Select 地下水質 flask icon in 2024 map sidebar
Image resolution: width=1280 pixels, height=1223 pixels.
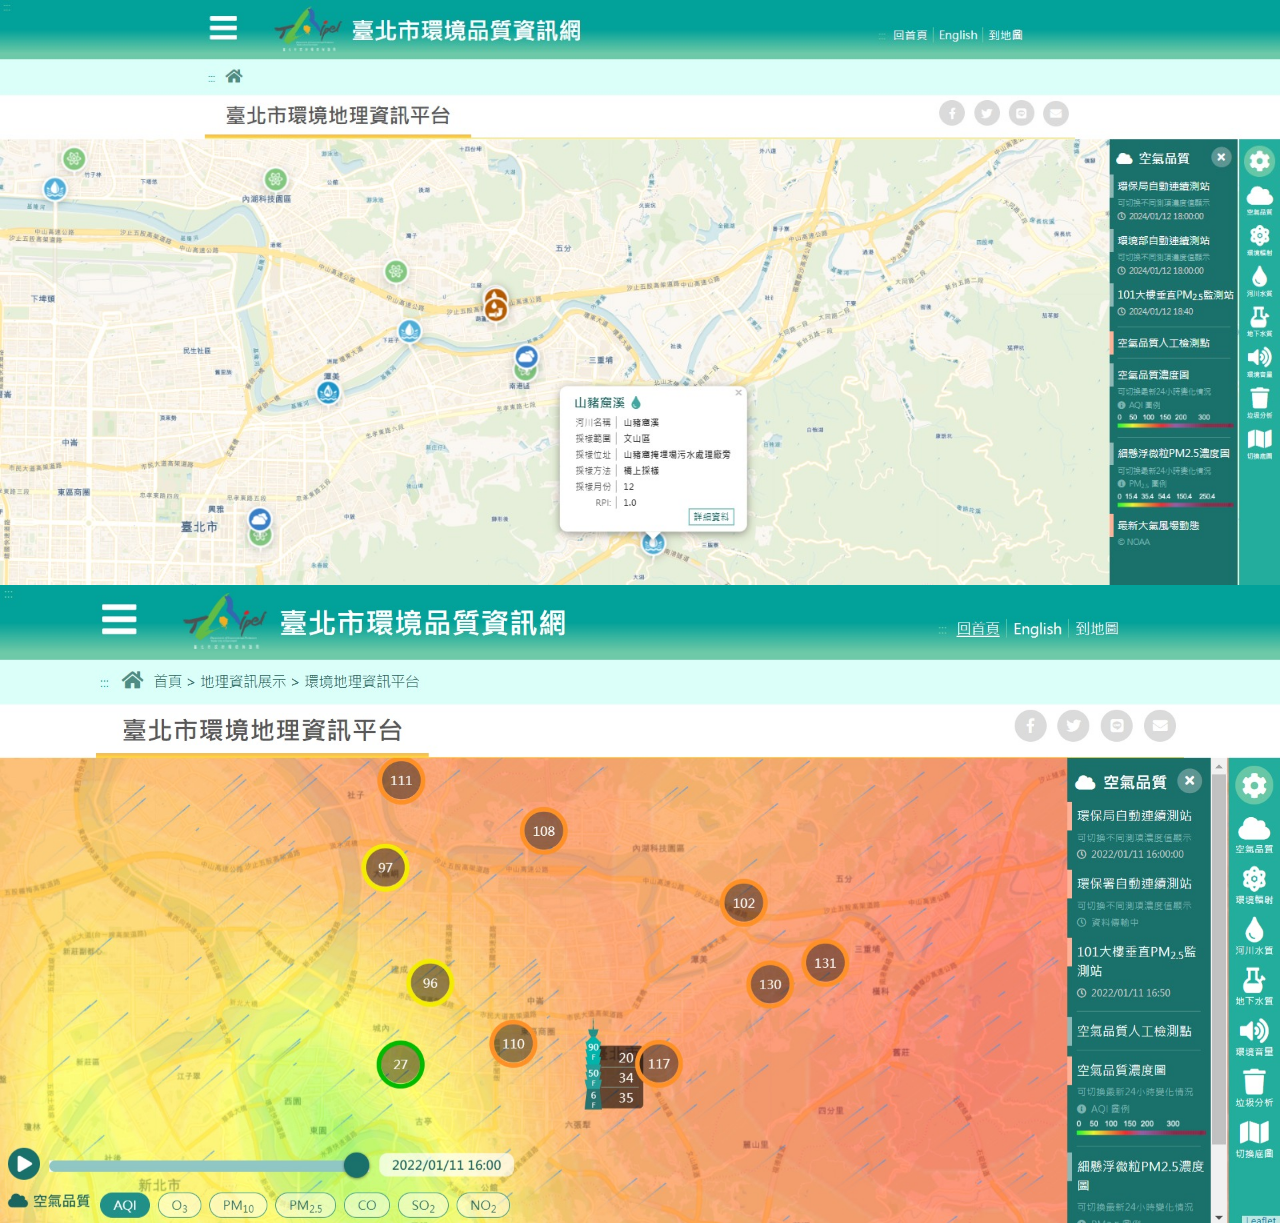point(1260,321)
